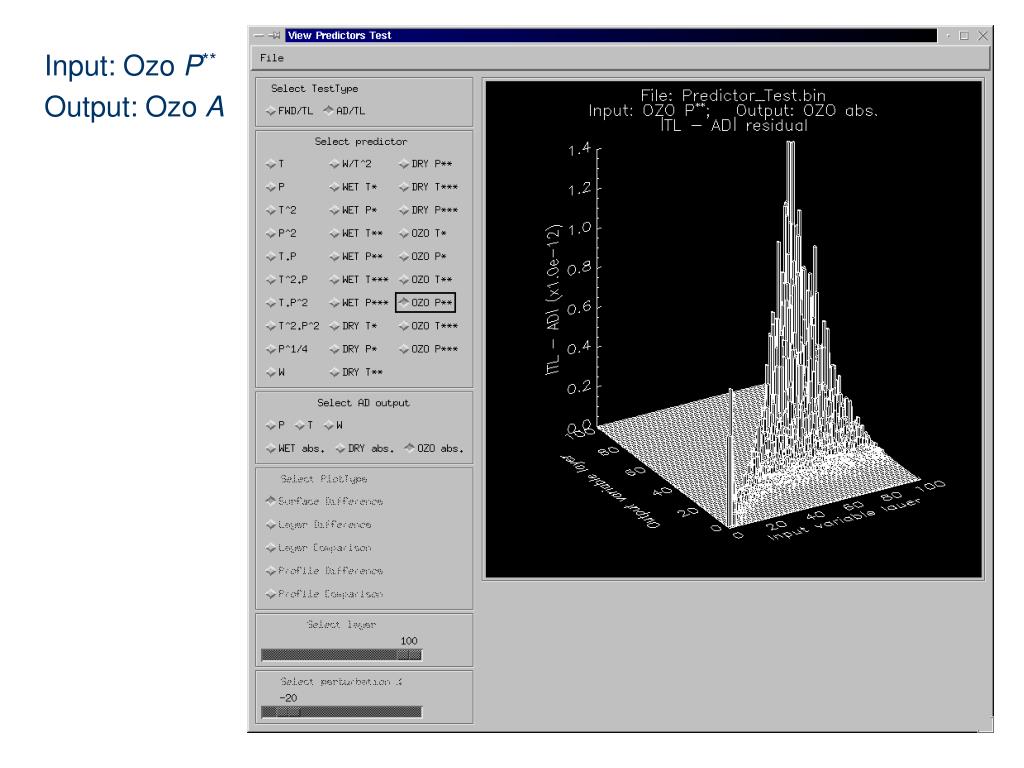Screen dimensions: 1024x768
Task: Click the Select layer slider
Action: click(342, 655)
